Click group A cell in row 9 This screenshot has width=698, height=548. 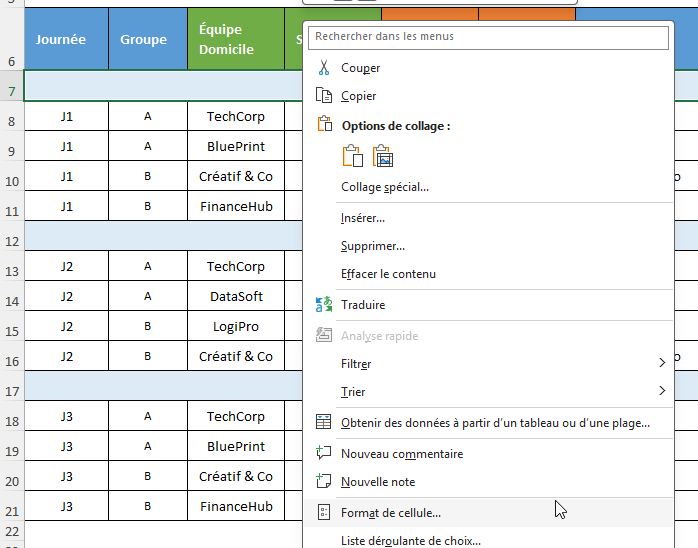tap(148, 146)
